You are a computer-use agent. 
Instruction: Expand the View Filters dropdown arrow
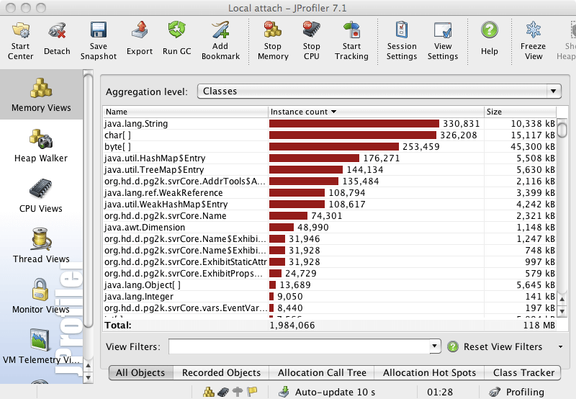(x=435, y=346)
